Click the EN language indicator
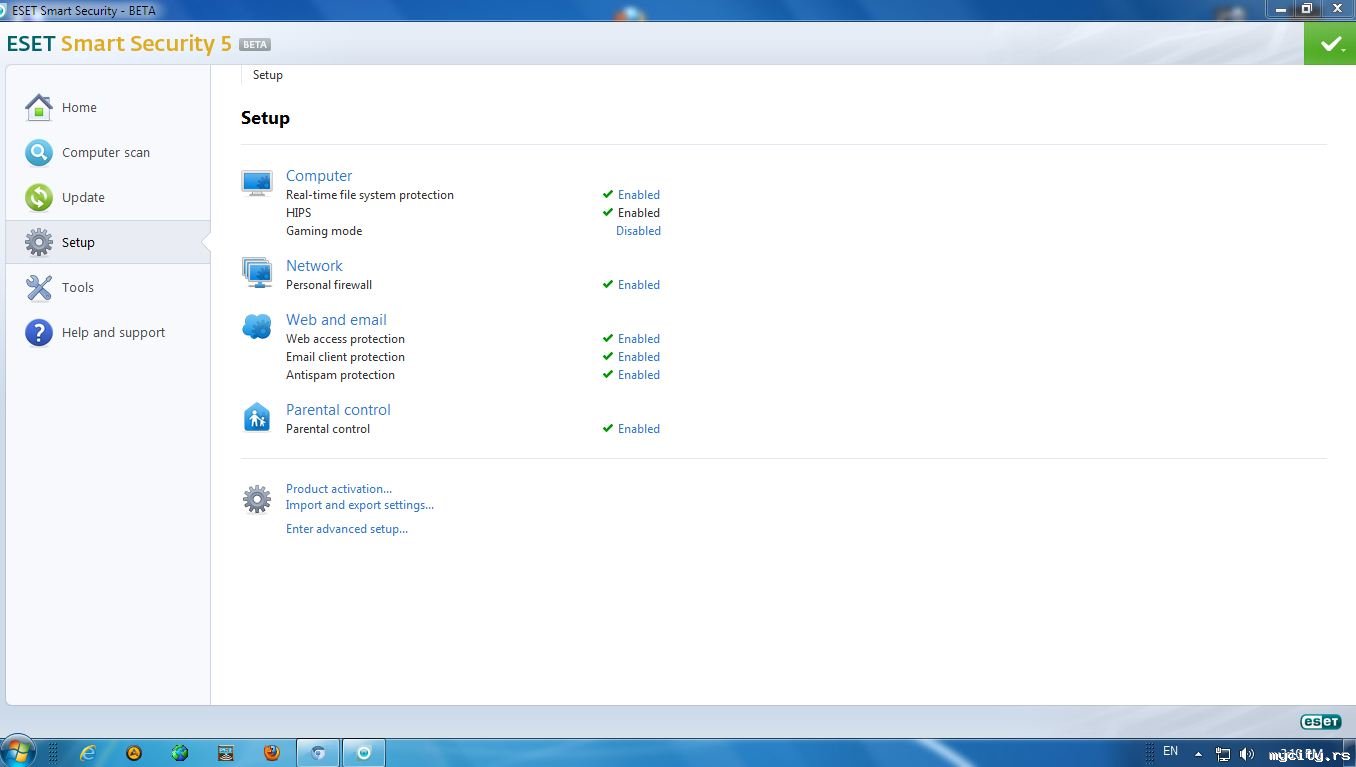 pos(1171,751)
